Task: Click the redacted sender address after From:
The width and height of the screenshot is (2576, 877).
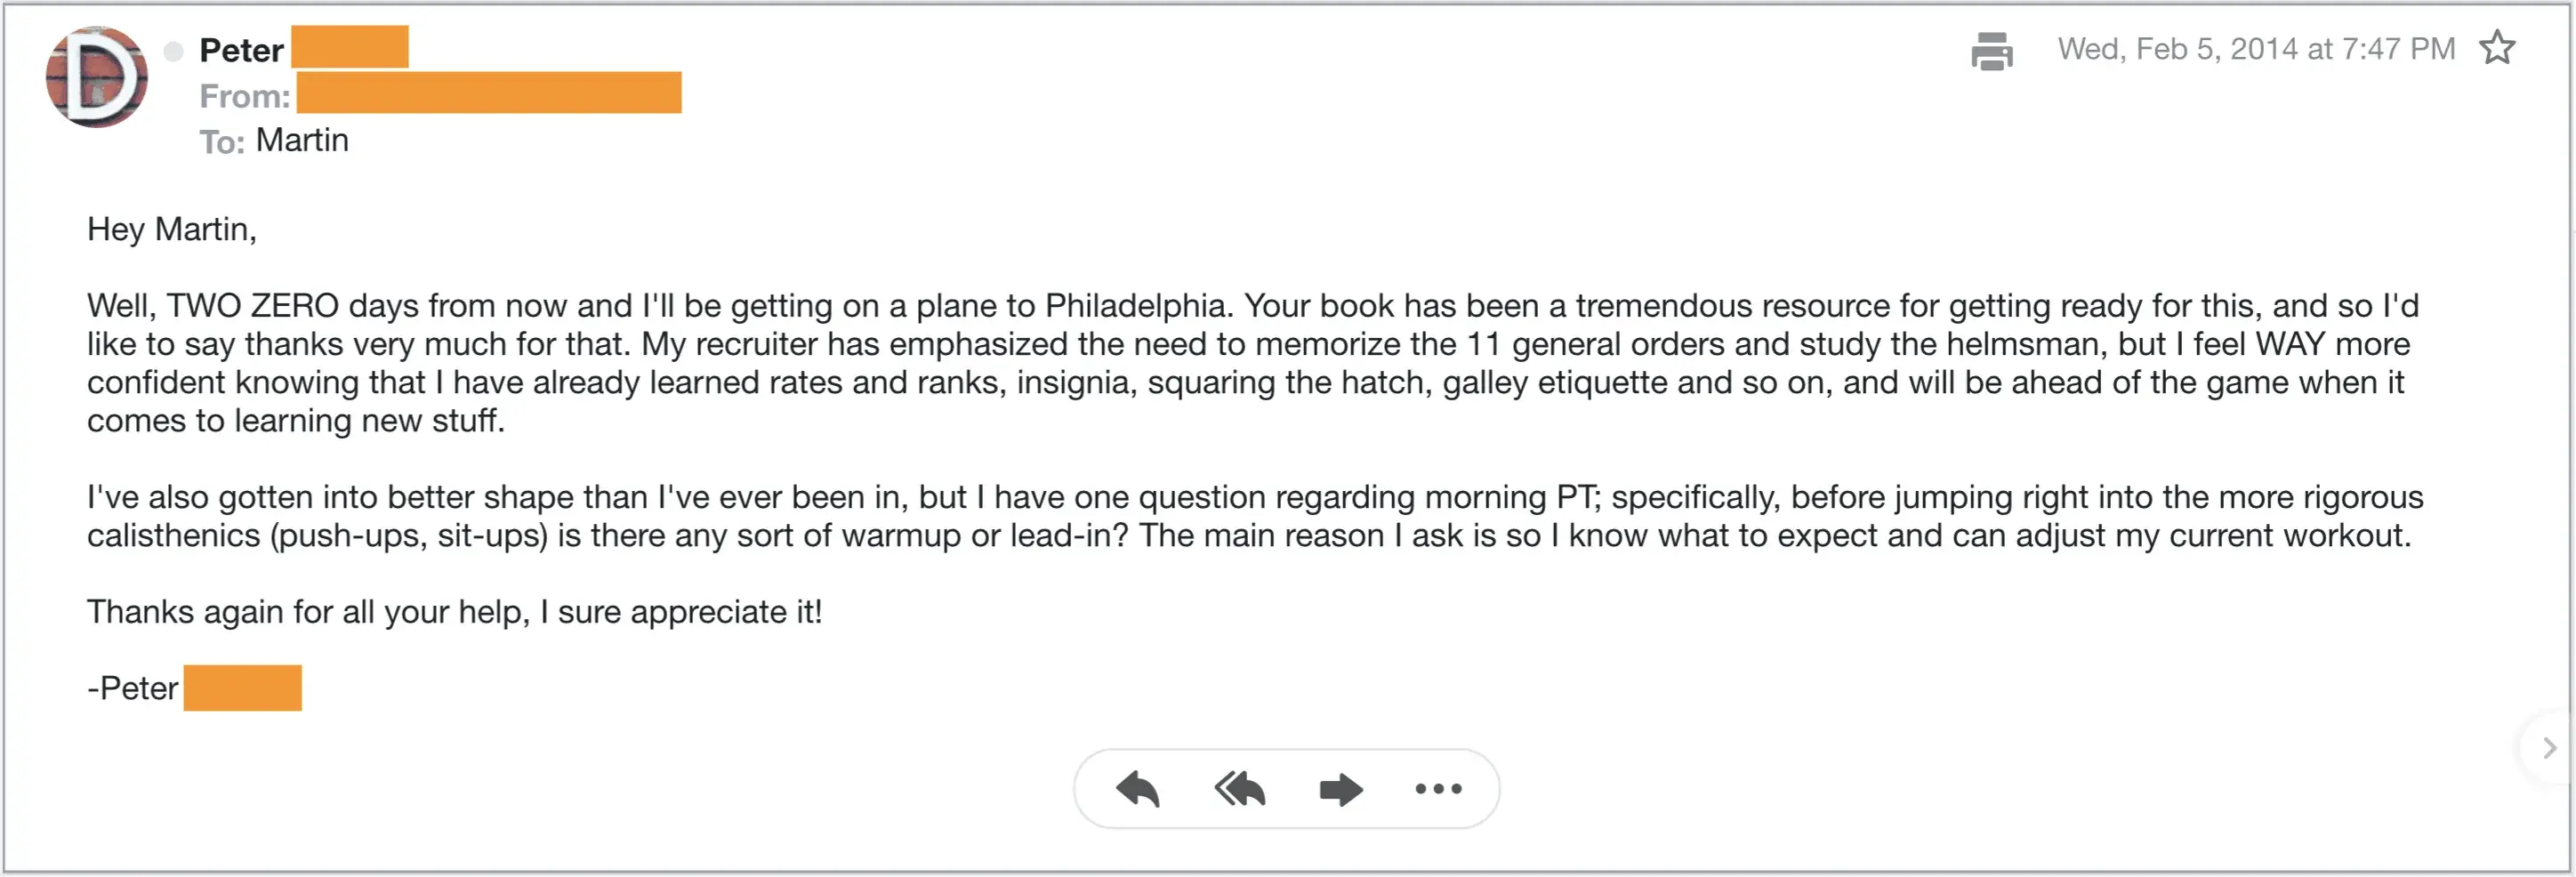Action: tap(489, 93)
